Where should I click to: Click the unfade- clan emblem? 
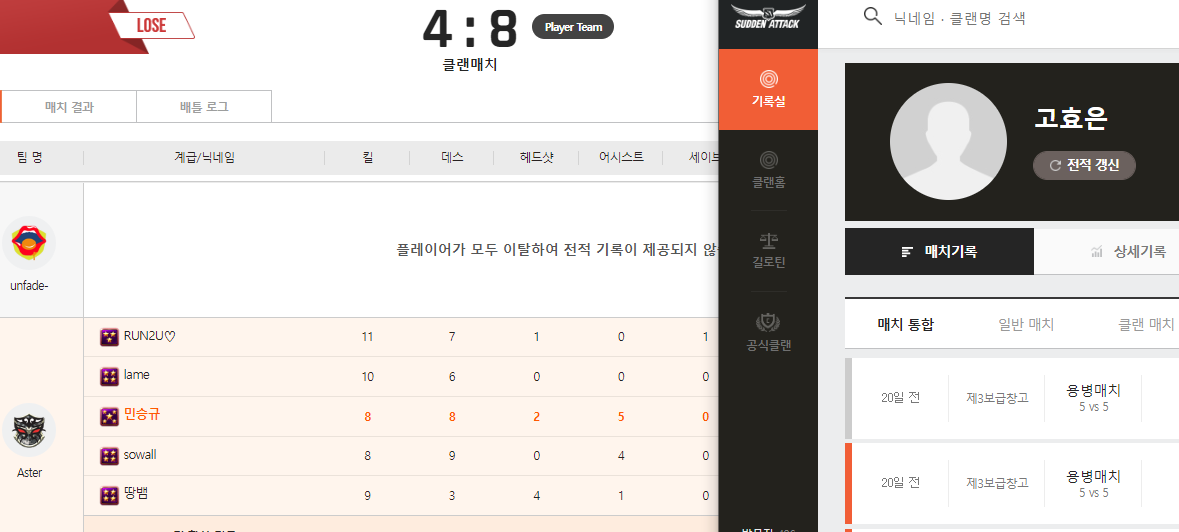(30, 243)
